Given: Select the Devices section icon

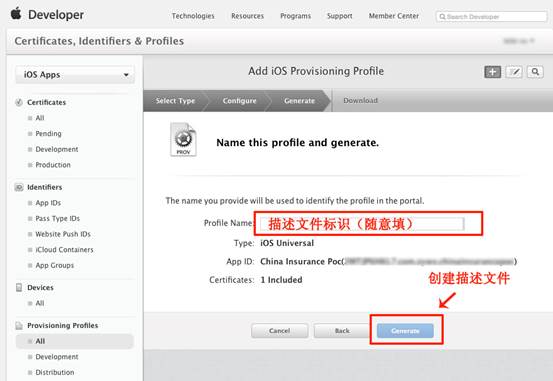Looking at the screenshot, I should 19,288.
